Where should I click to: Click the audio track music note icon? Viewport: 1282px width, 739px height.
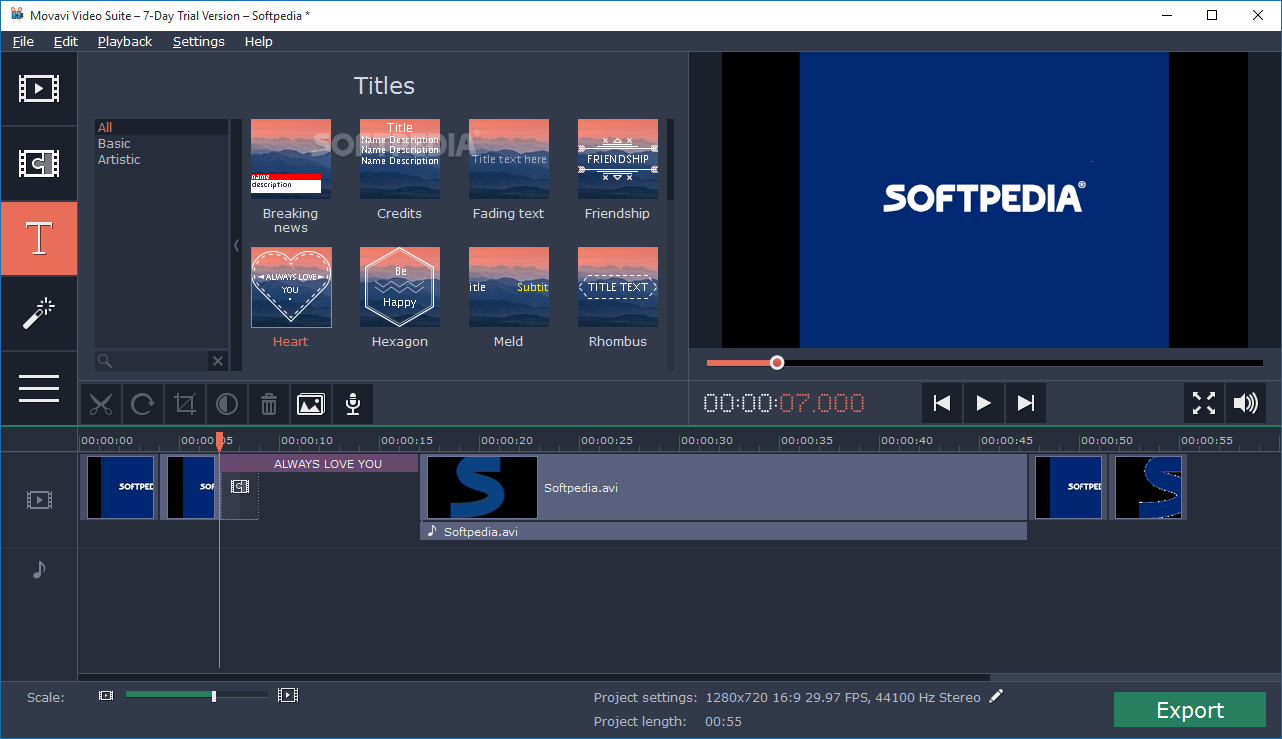(x=39, y=569)
